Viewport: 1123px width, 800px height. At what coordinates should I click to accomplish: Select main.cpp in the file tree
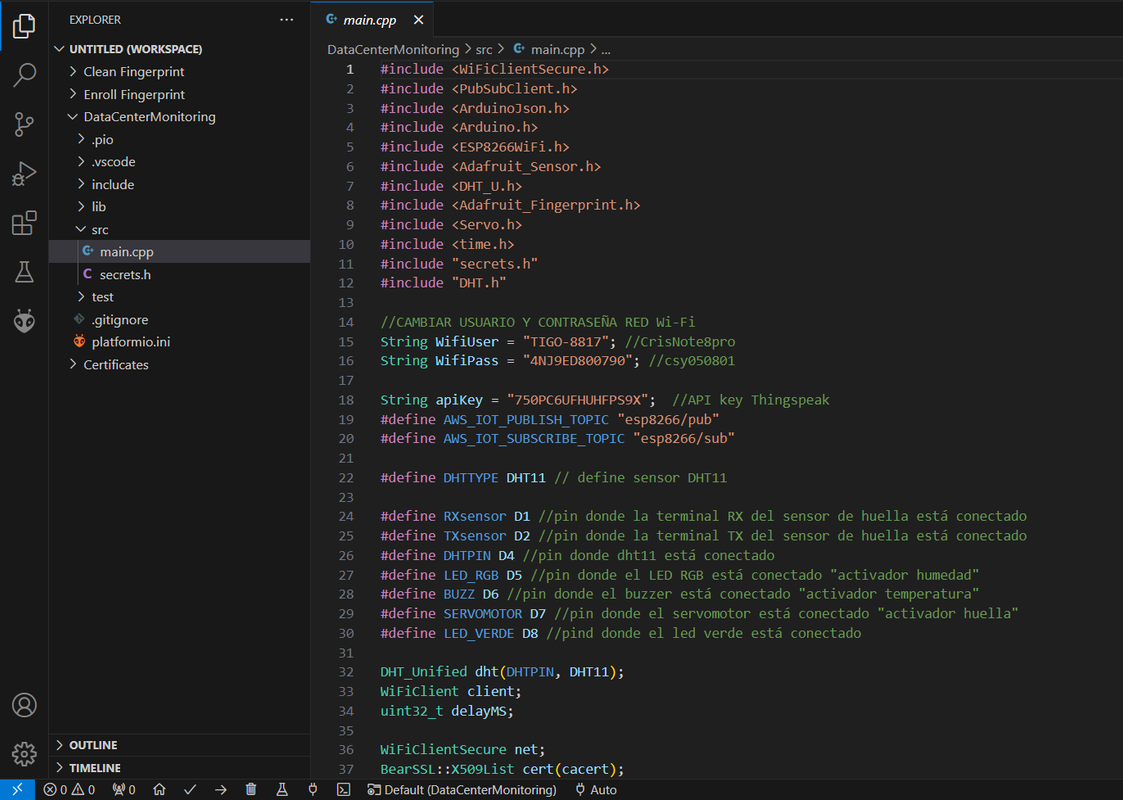[179, 251]
